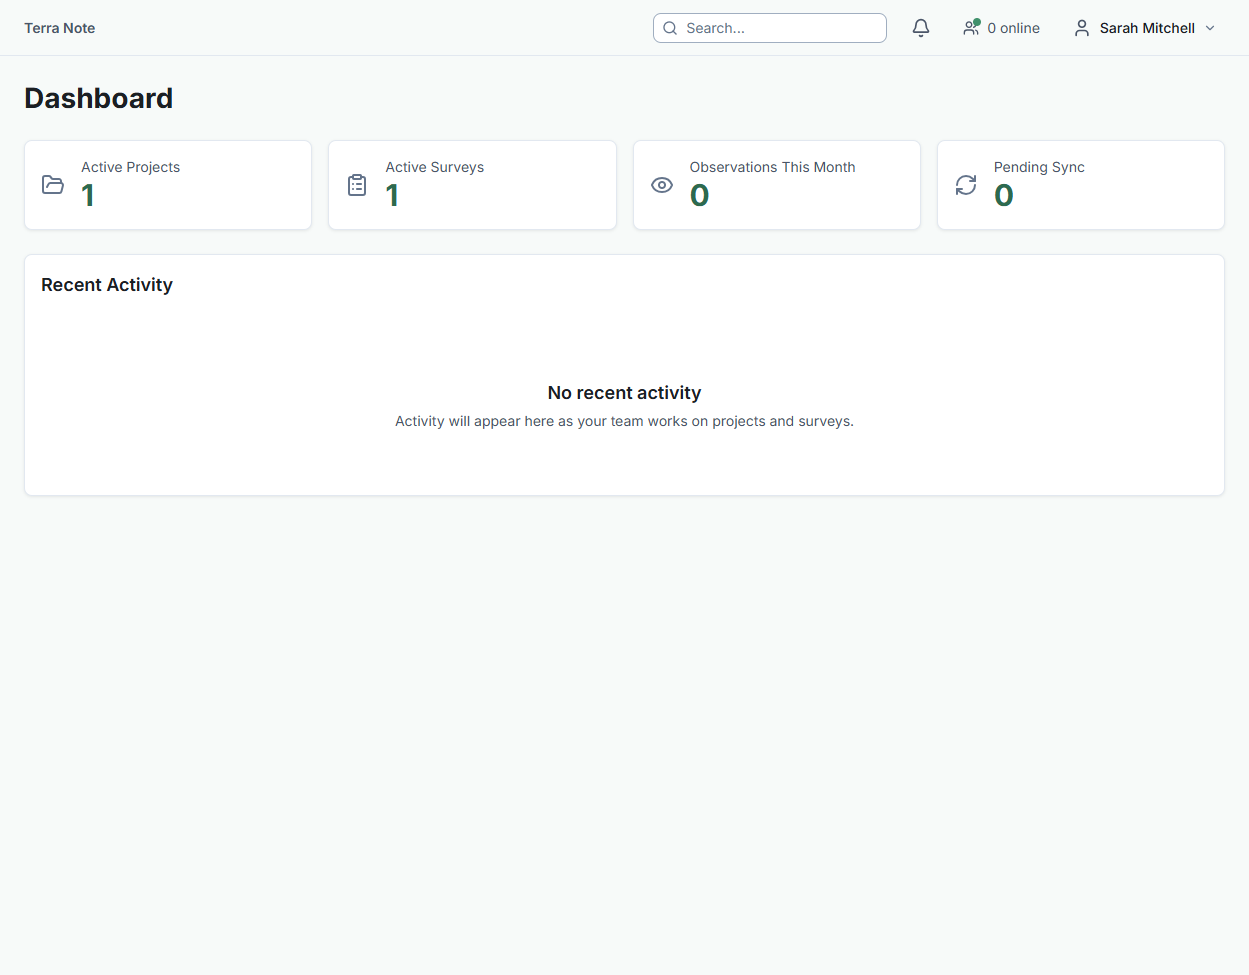Click the user profile avatar icon

[x=1081, y=28]
